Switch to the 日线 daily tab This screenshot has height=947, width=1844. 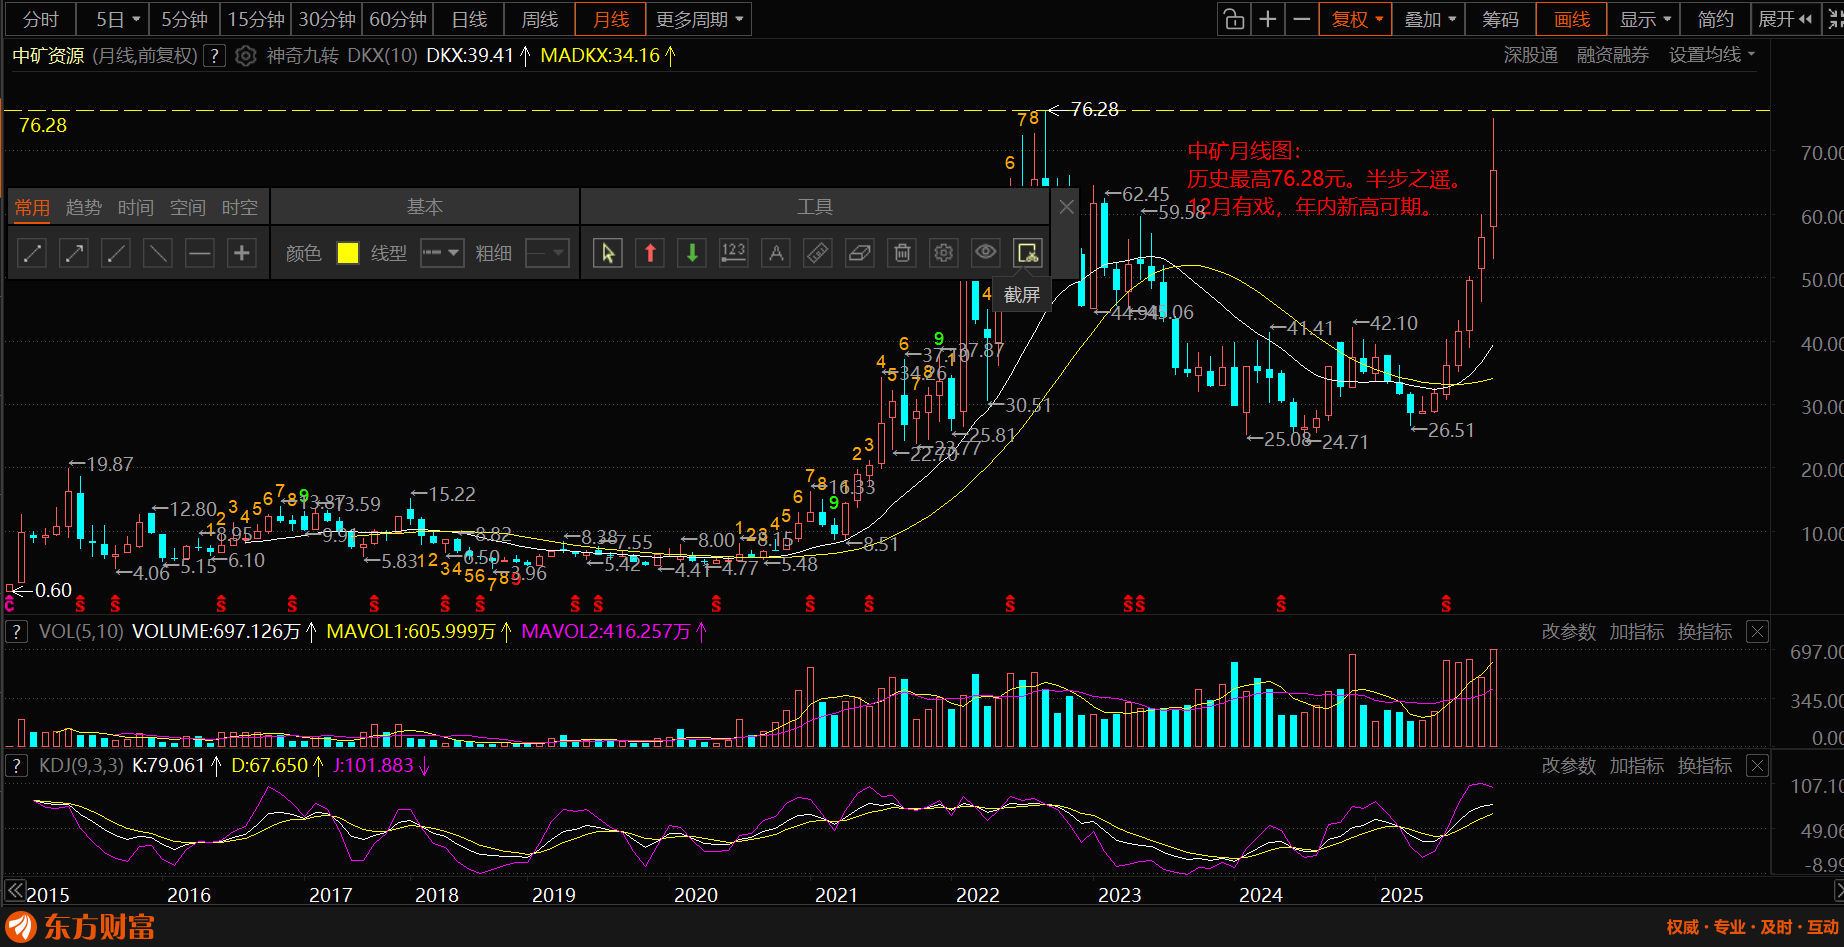[x=469, y=19]
